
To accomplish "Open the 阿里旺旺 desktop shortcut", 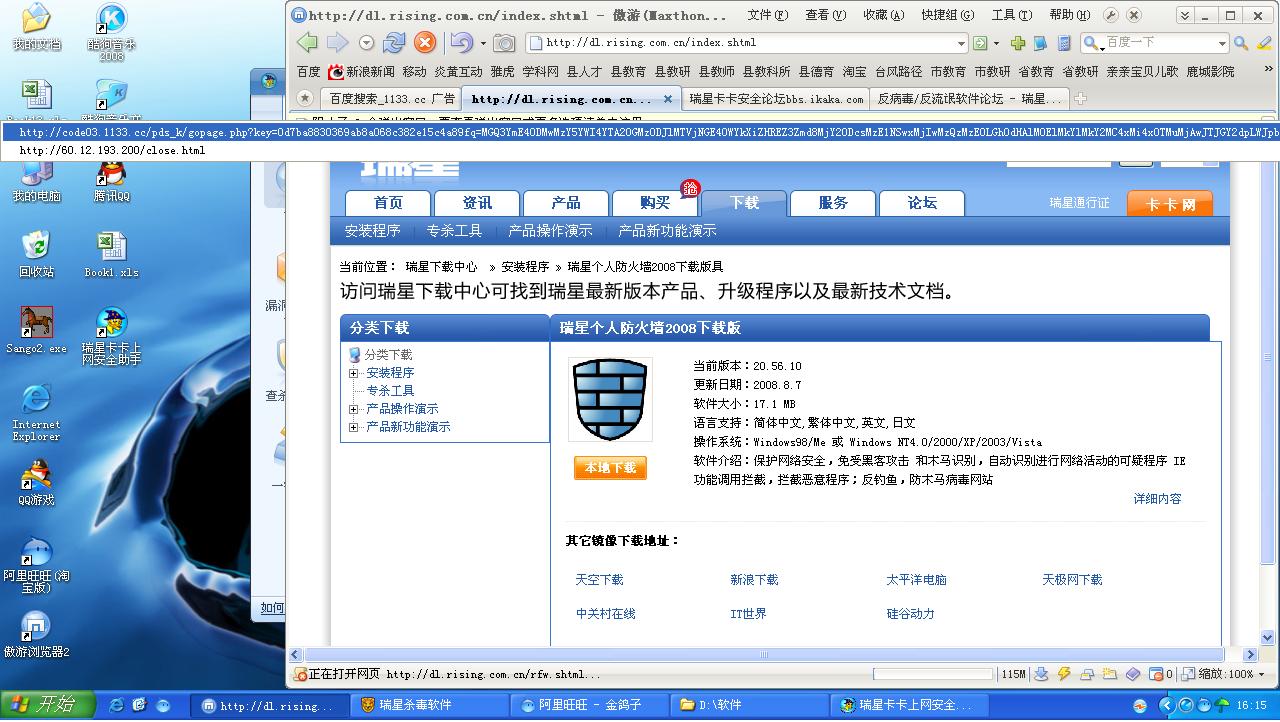I will (36, 565).
